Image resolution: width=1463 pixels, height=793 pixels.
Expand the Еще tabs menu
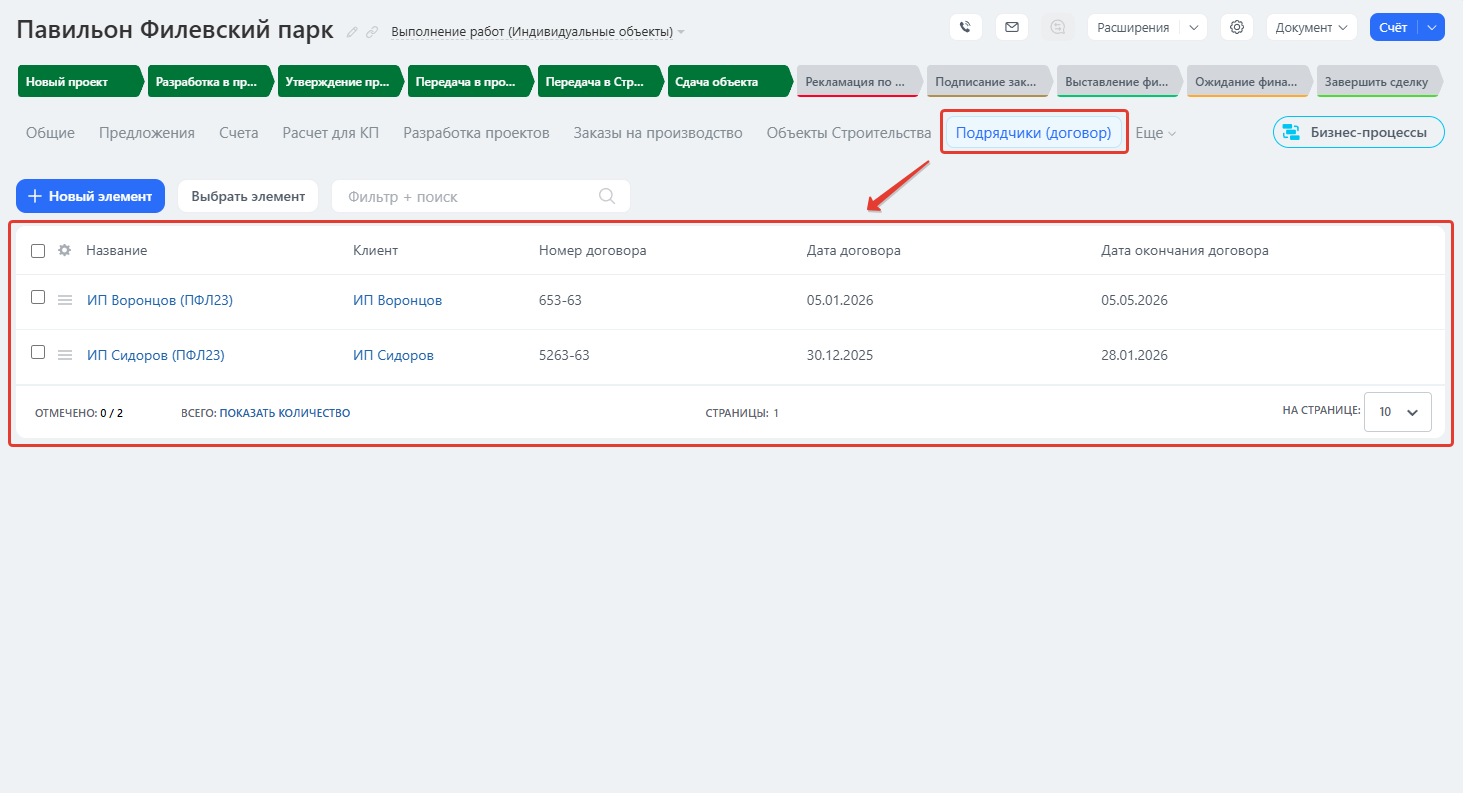pyautogui.click(x=1155, y=133)
